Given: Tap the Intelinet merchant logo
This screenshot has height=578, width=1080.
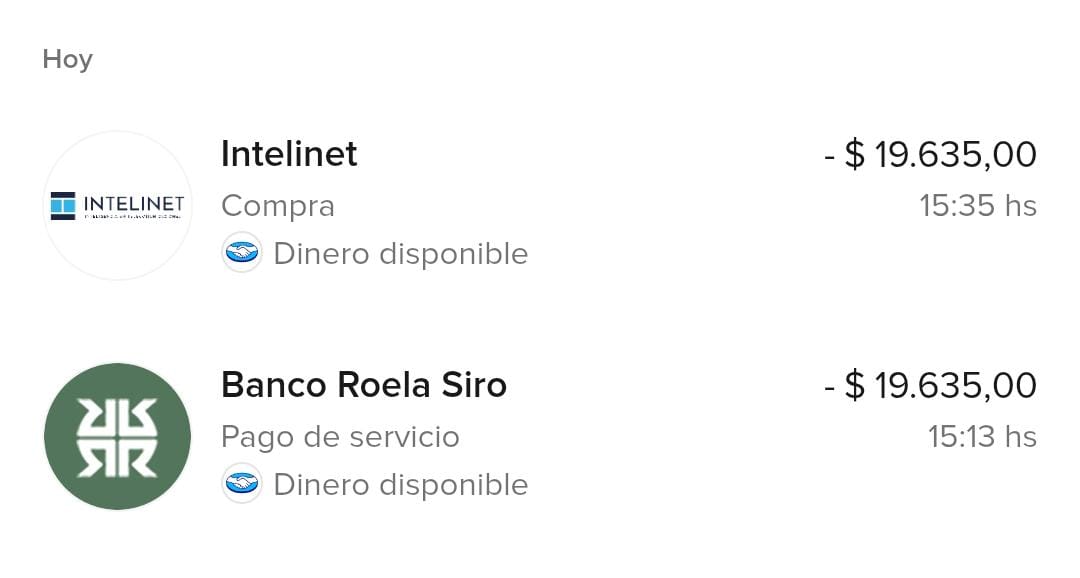Looking at the screenshot, I should [x=117, y=205].
